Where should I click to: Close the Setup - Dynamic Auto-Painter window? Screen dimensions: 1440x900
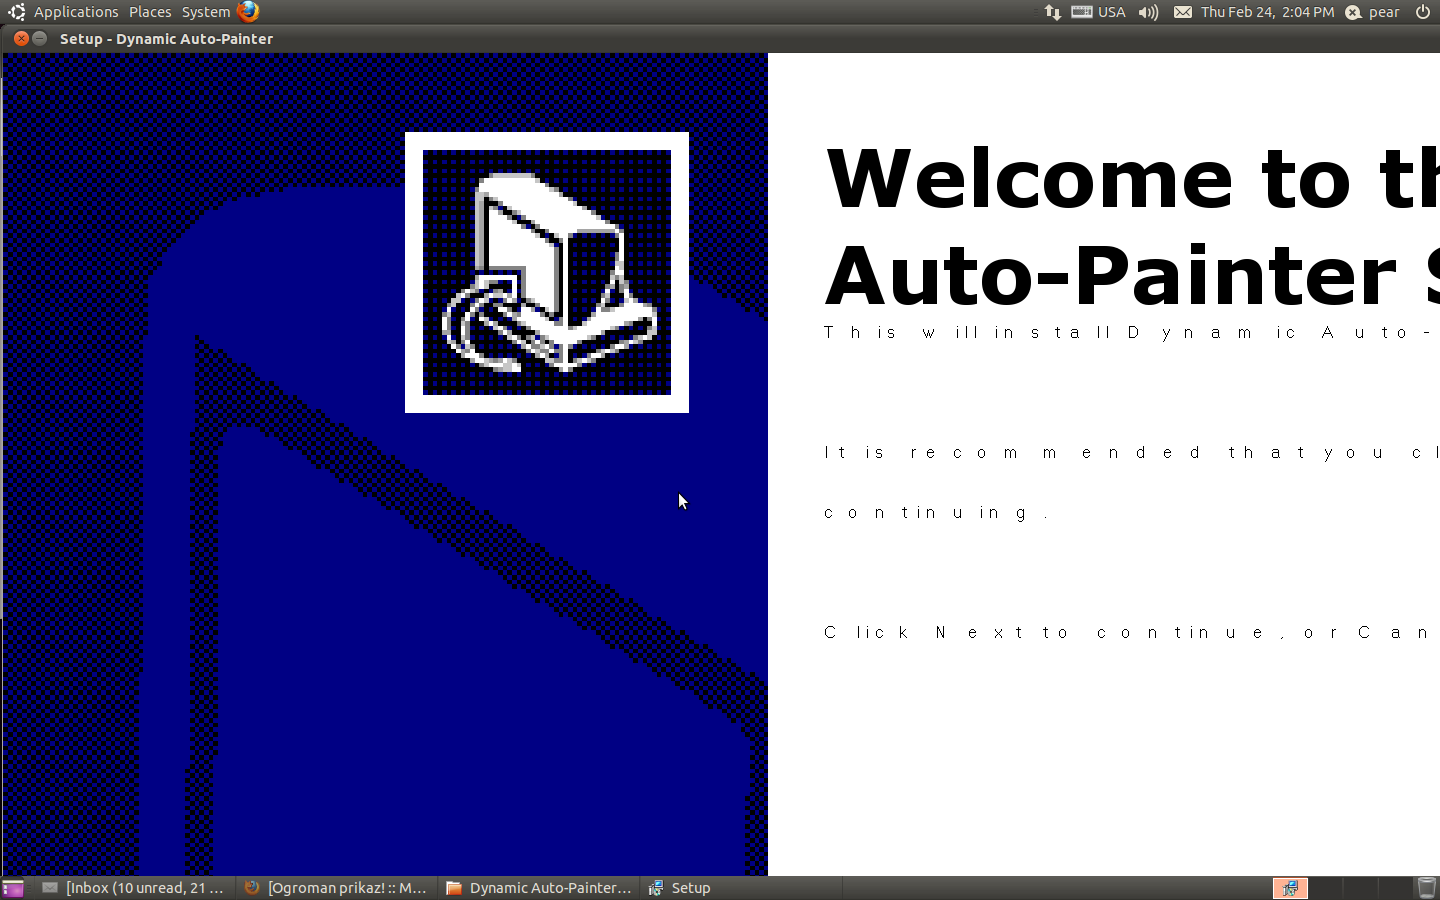pos(21,38)
